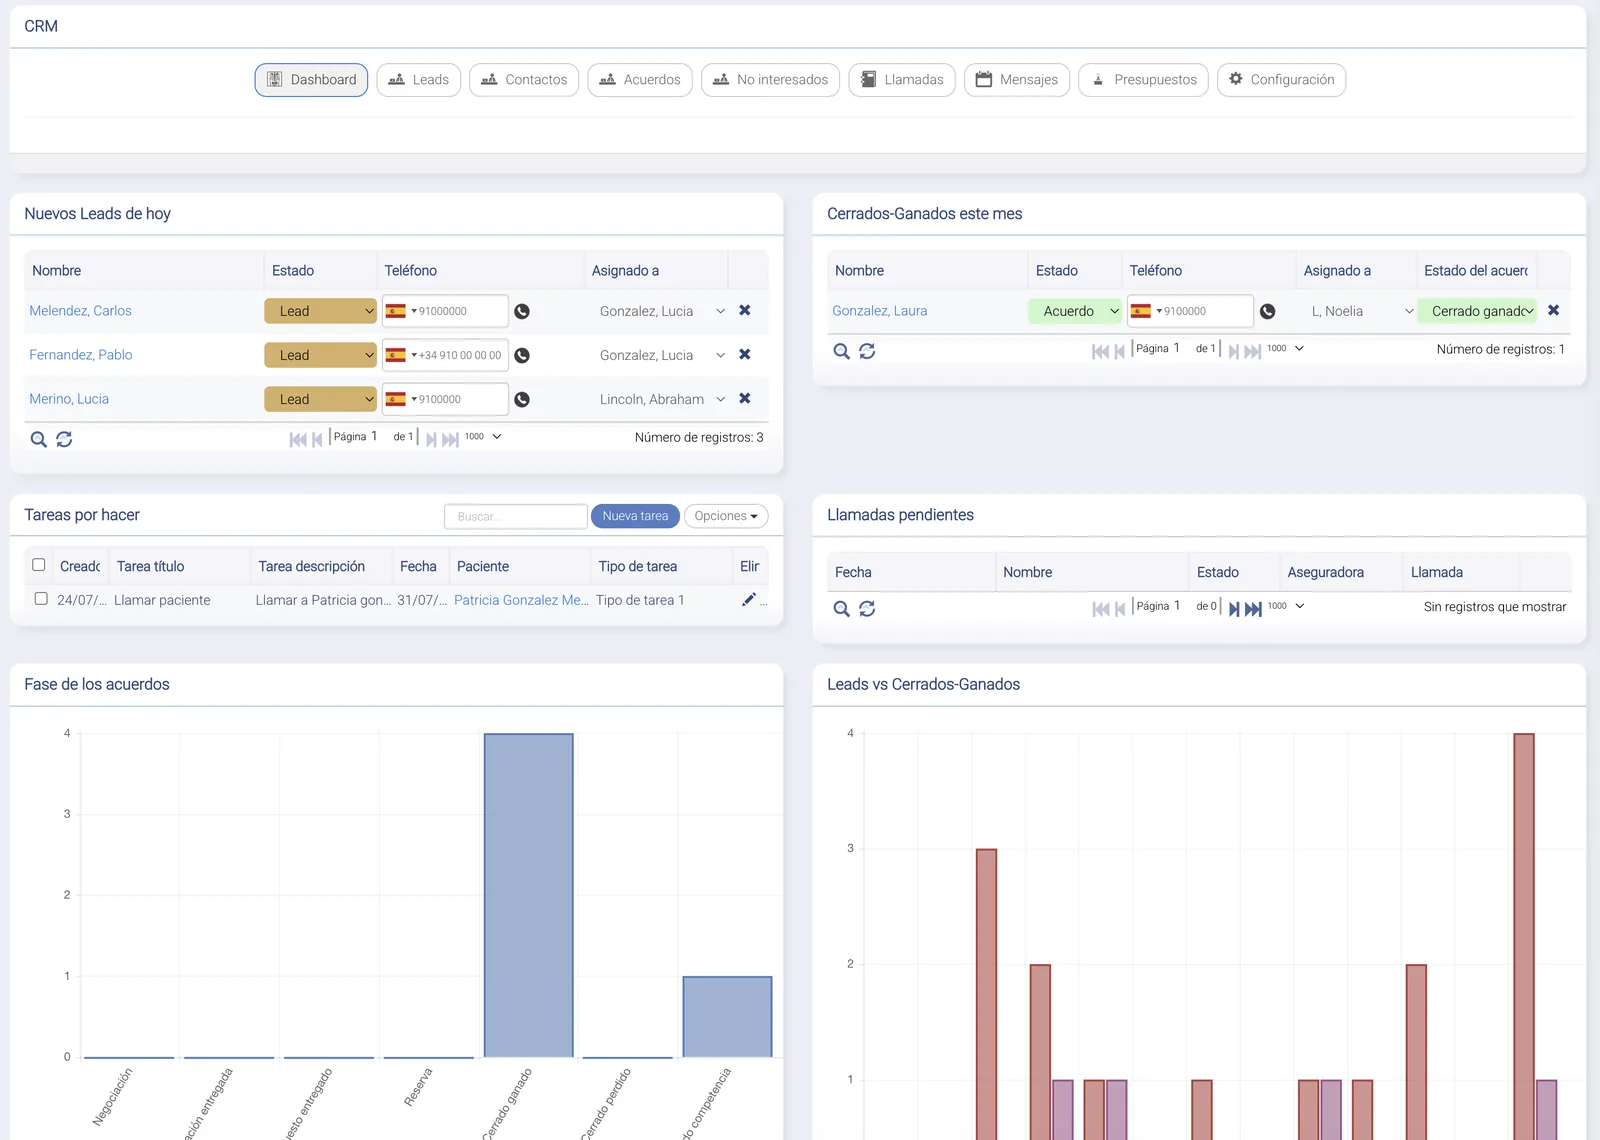Go to the Acuerdos tab
The height and width of the screenshot is (1140, 1600).
[640, 80]
